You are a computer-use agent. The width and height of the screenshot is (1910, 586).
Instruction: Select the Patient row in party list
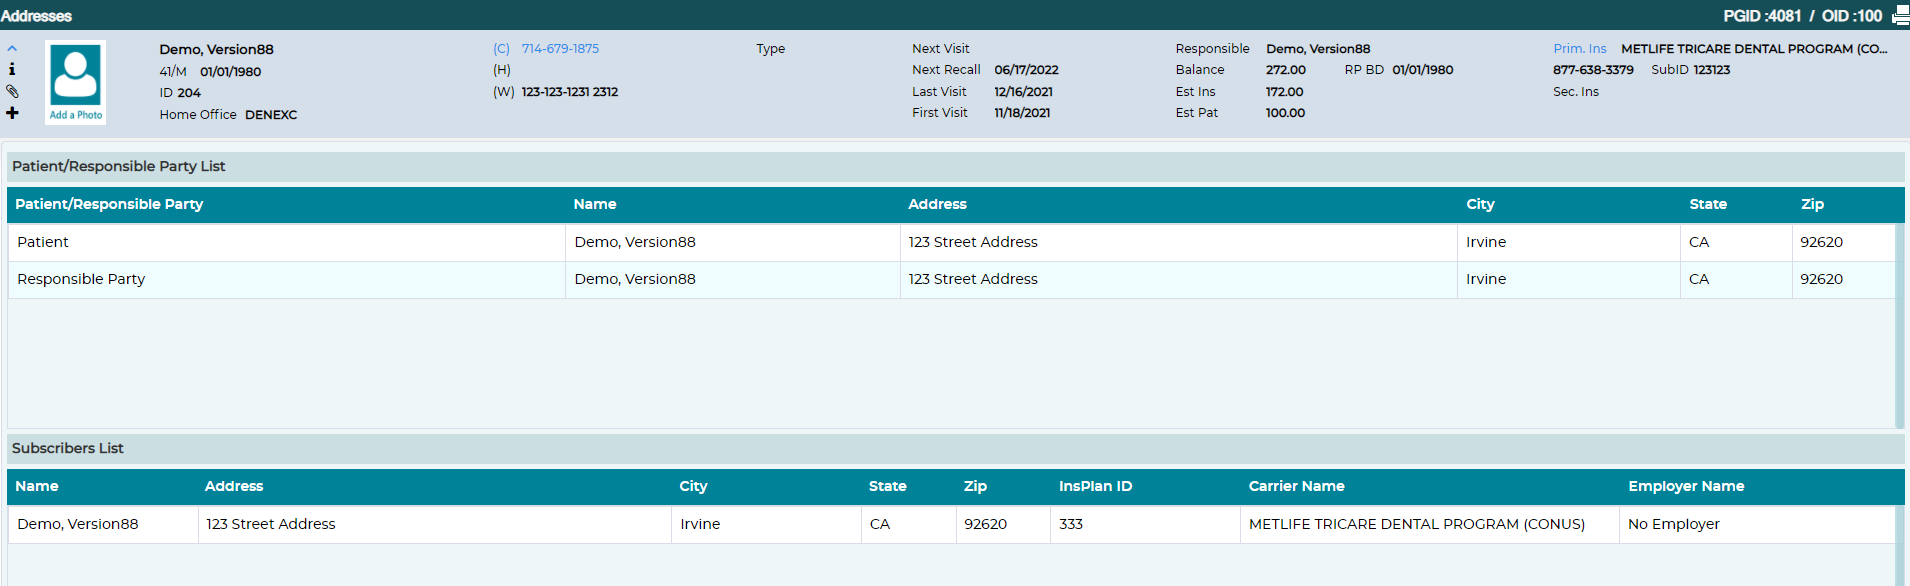pyautogui.click(x=951, y=242)
